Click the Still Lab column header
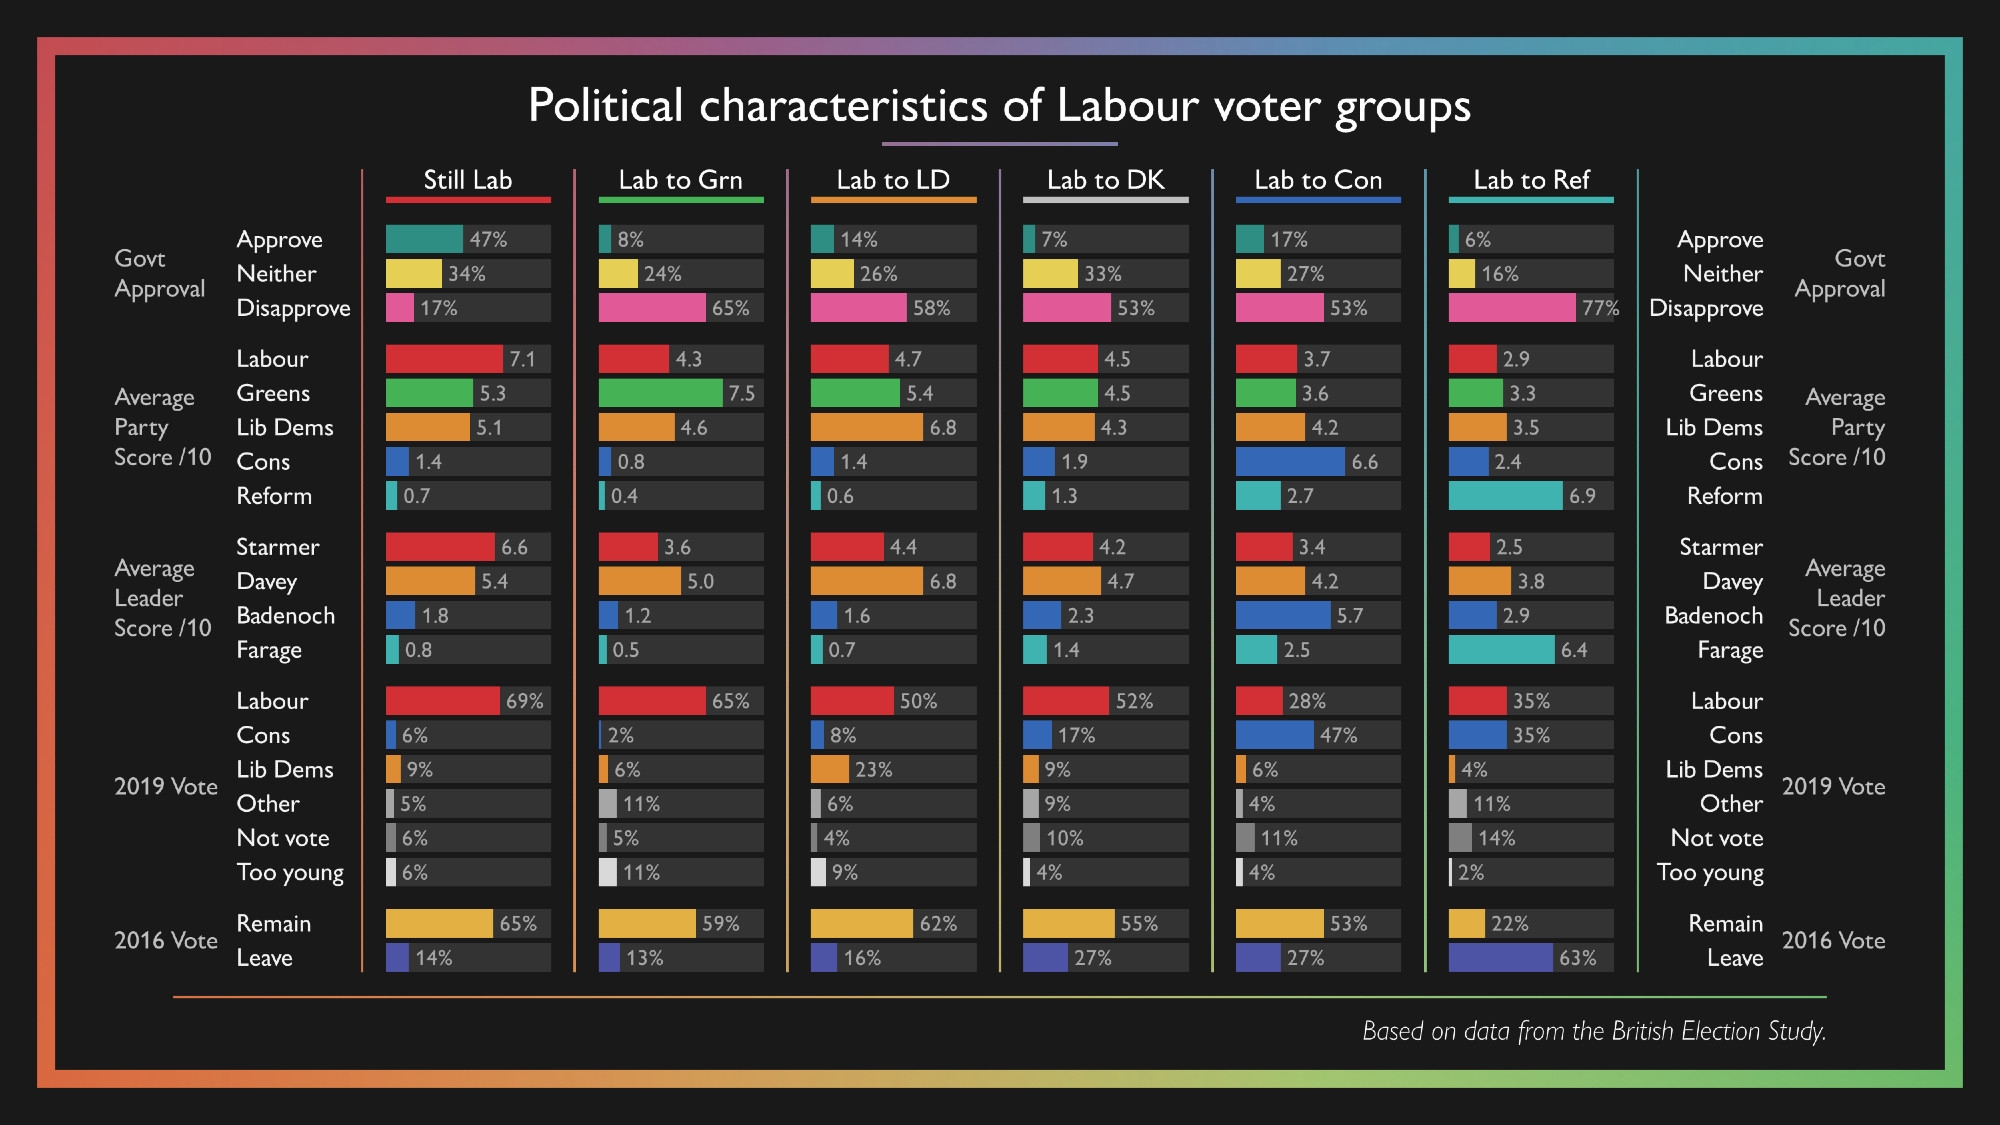This screenshot has width=2000, height=1125. tap(467, 180)
